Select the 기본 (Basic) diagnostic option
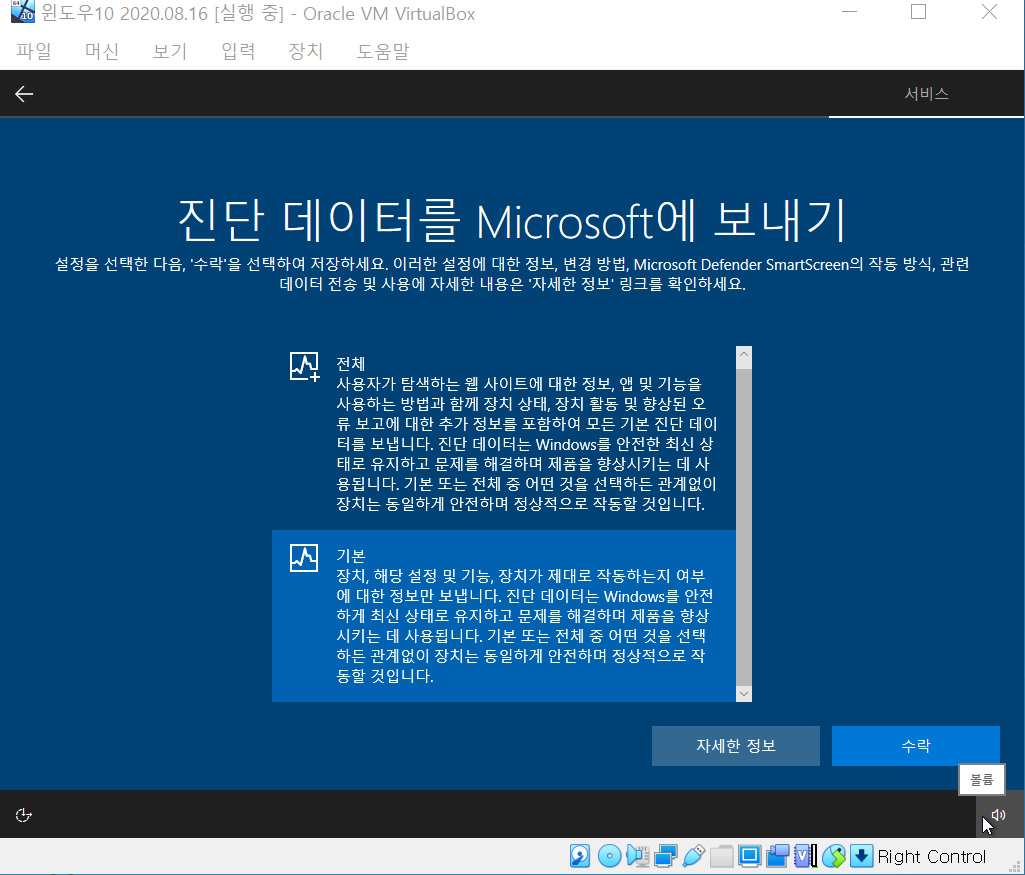The width and height of the screenshot is (1025, 875). (x=504, y=616)
